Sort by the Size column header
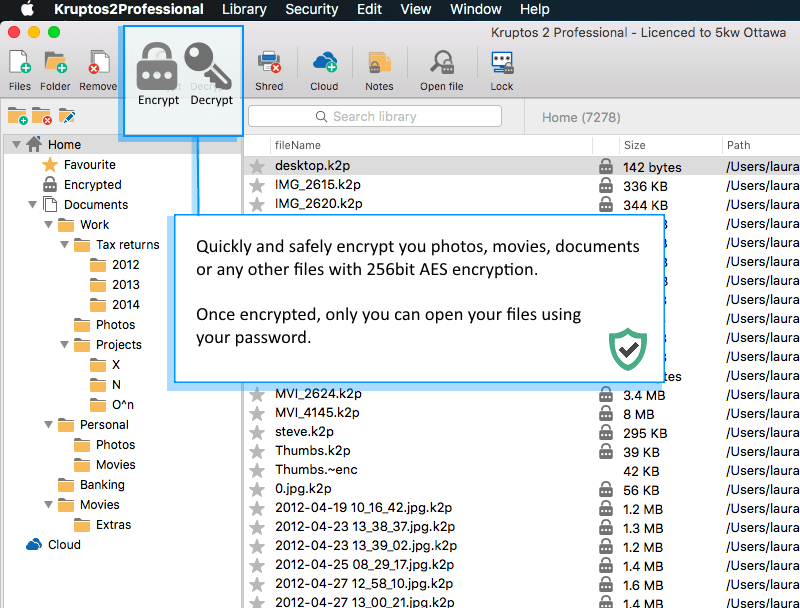The width and height of the screenshot is (800, 608). [634, 145]
